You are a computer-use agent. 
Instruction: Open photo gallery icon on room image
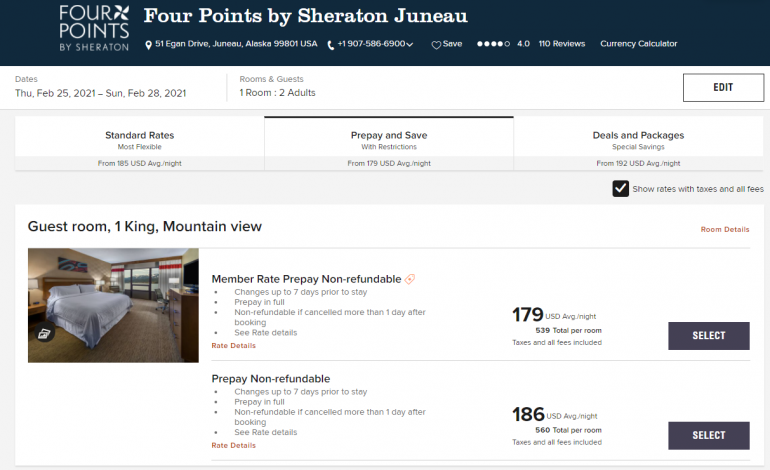(46, 334)
